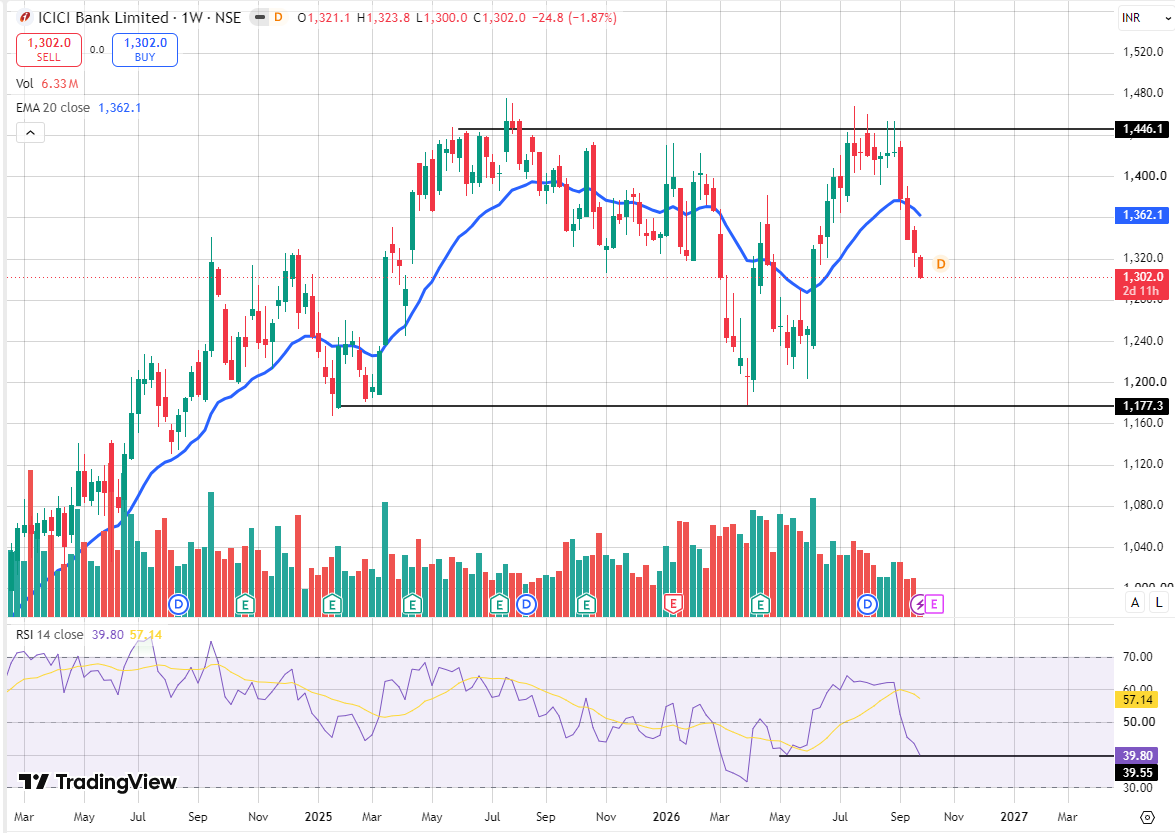
Task: Click the close price C1,302.0 in the header
Action: 500,17
